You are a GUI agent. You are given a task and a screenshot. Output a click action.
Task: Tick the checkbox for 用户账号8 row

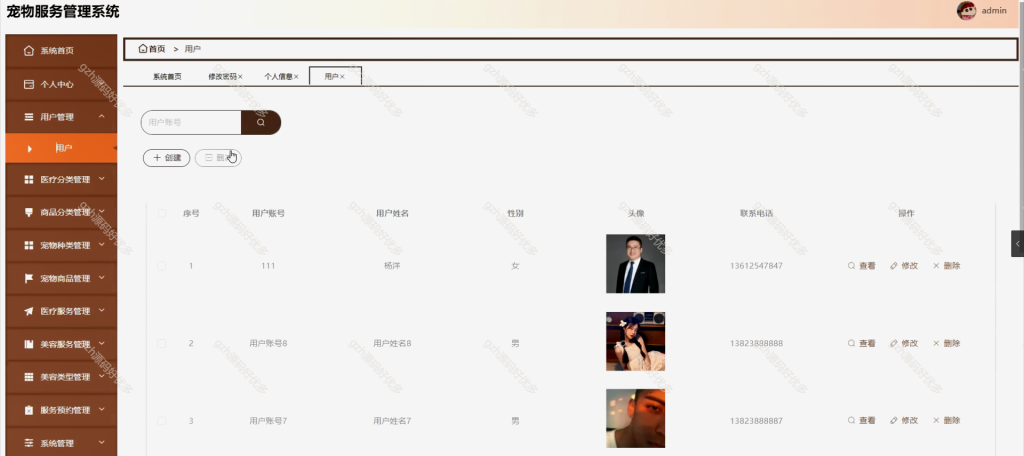tap(162, 343)
